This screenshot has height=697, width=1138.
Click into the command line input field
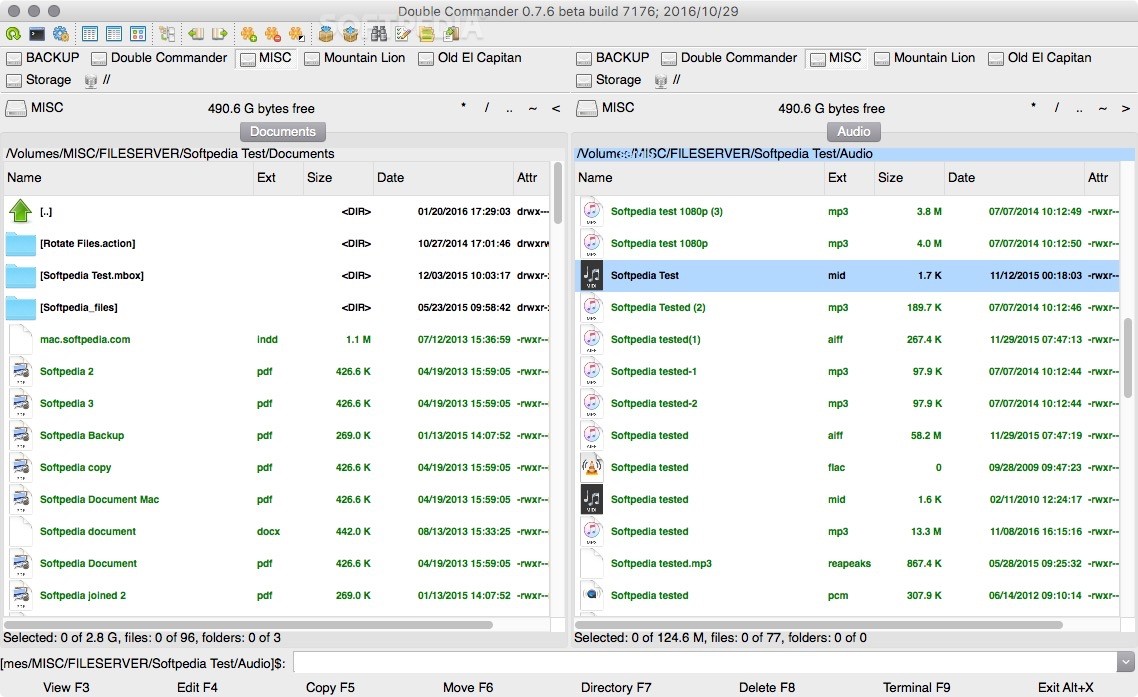tap(704, 662)
